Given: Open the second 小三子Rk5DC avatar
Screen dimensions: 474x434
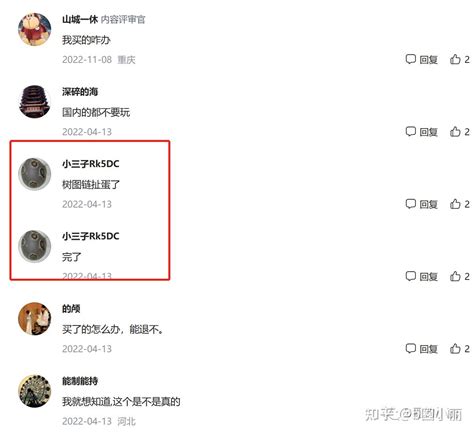Looking at the screenshot, I should point(34,246).
